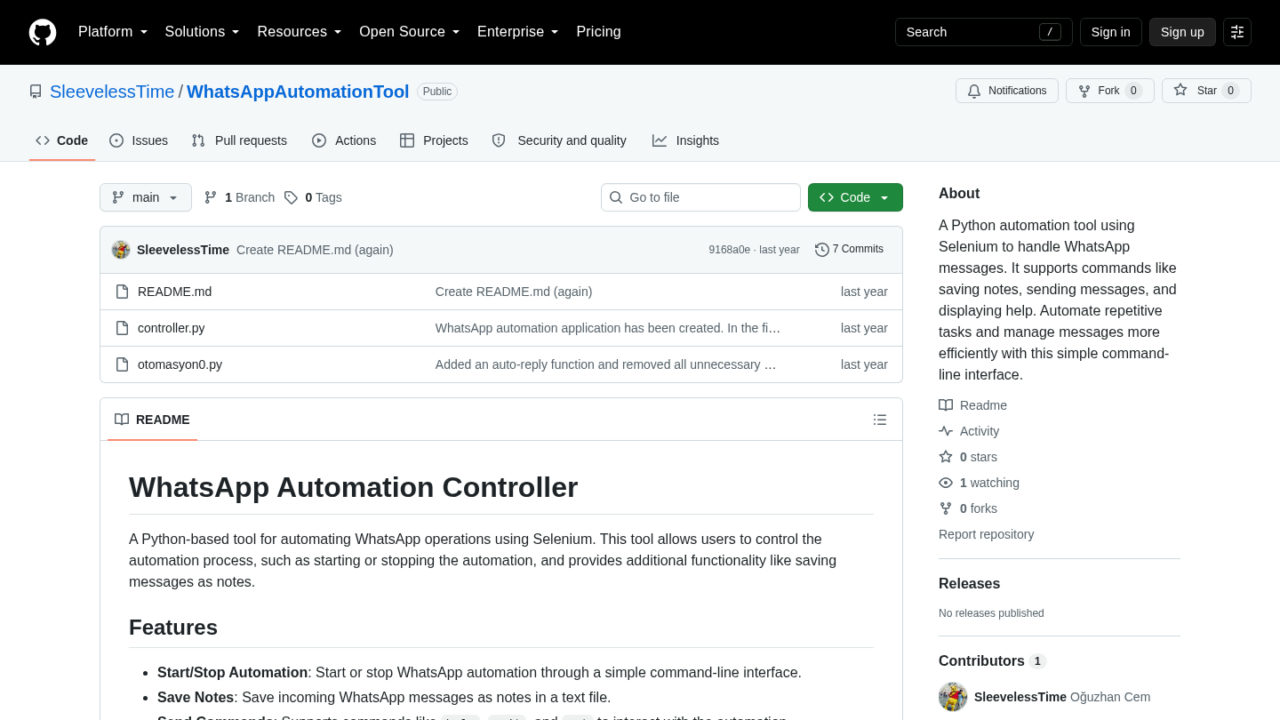Image resolution: width=1280 pixels, height=720 pixels.
Task: Open the Pricing link
Action: (598, 32)
